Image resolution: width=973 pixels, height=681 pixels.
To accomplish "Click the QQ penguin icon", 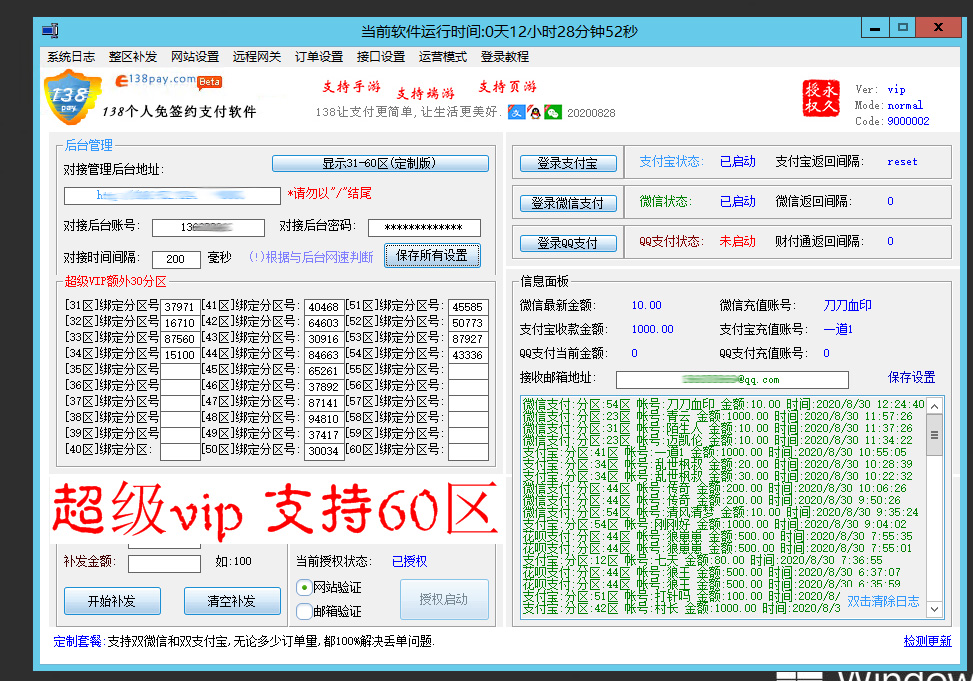I will pos(534,112).
